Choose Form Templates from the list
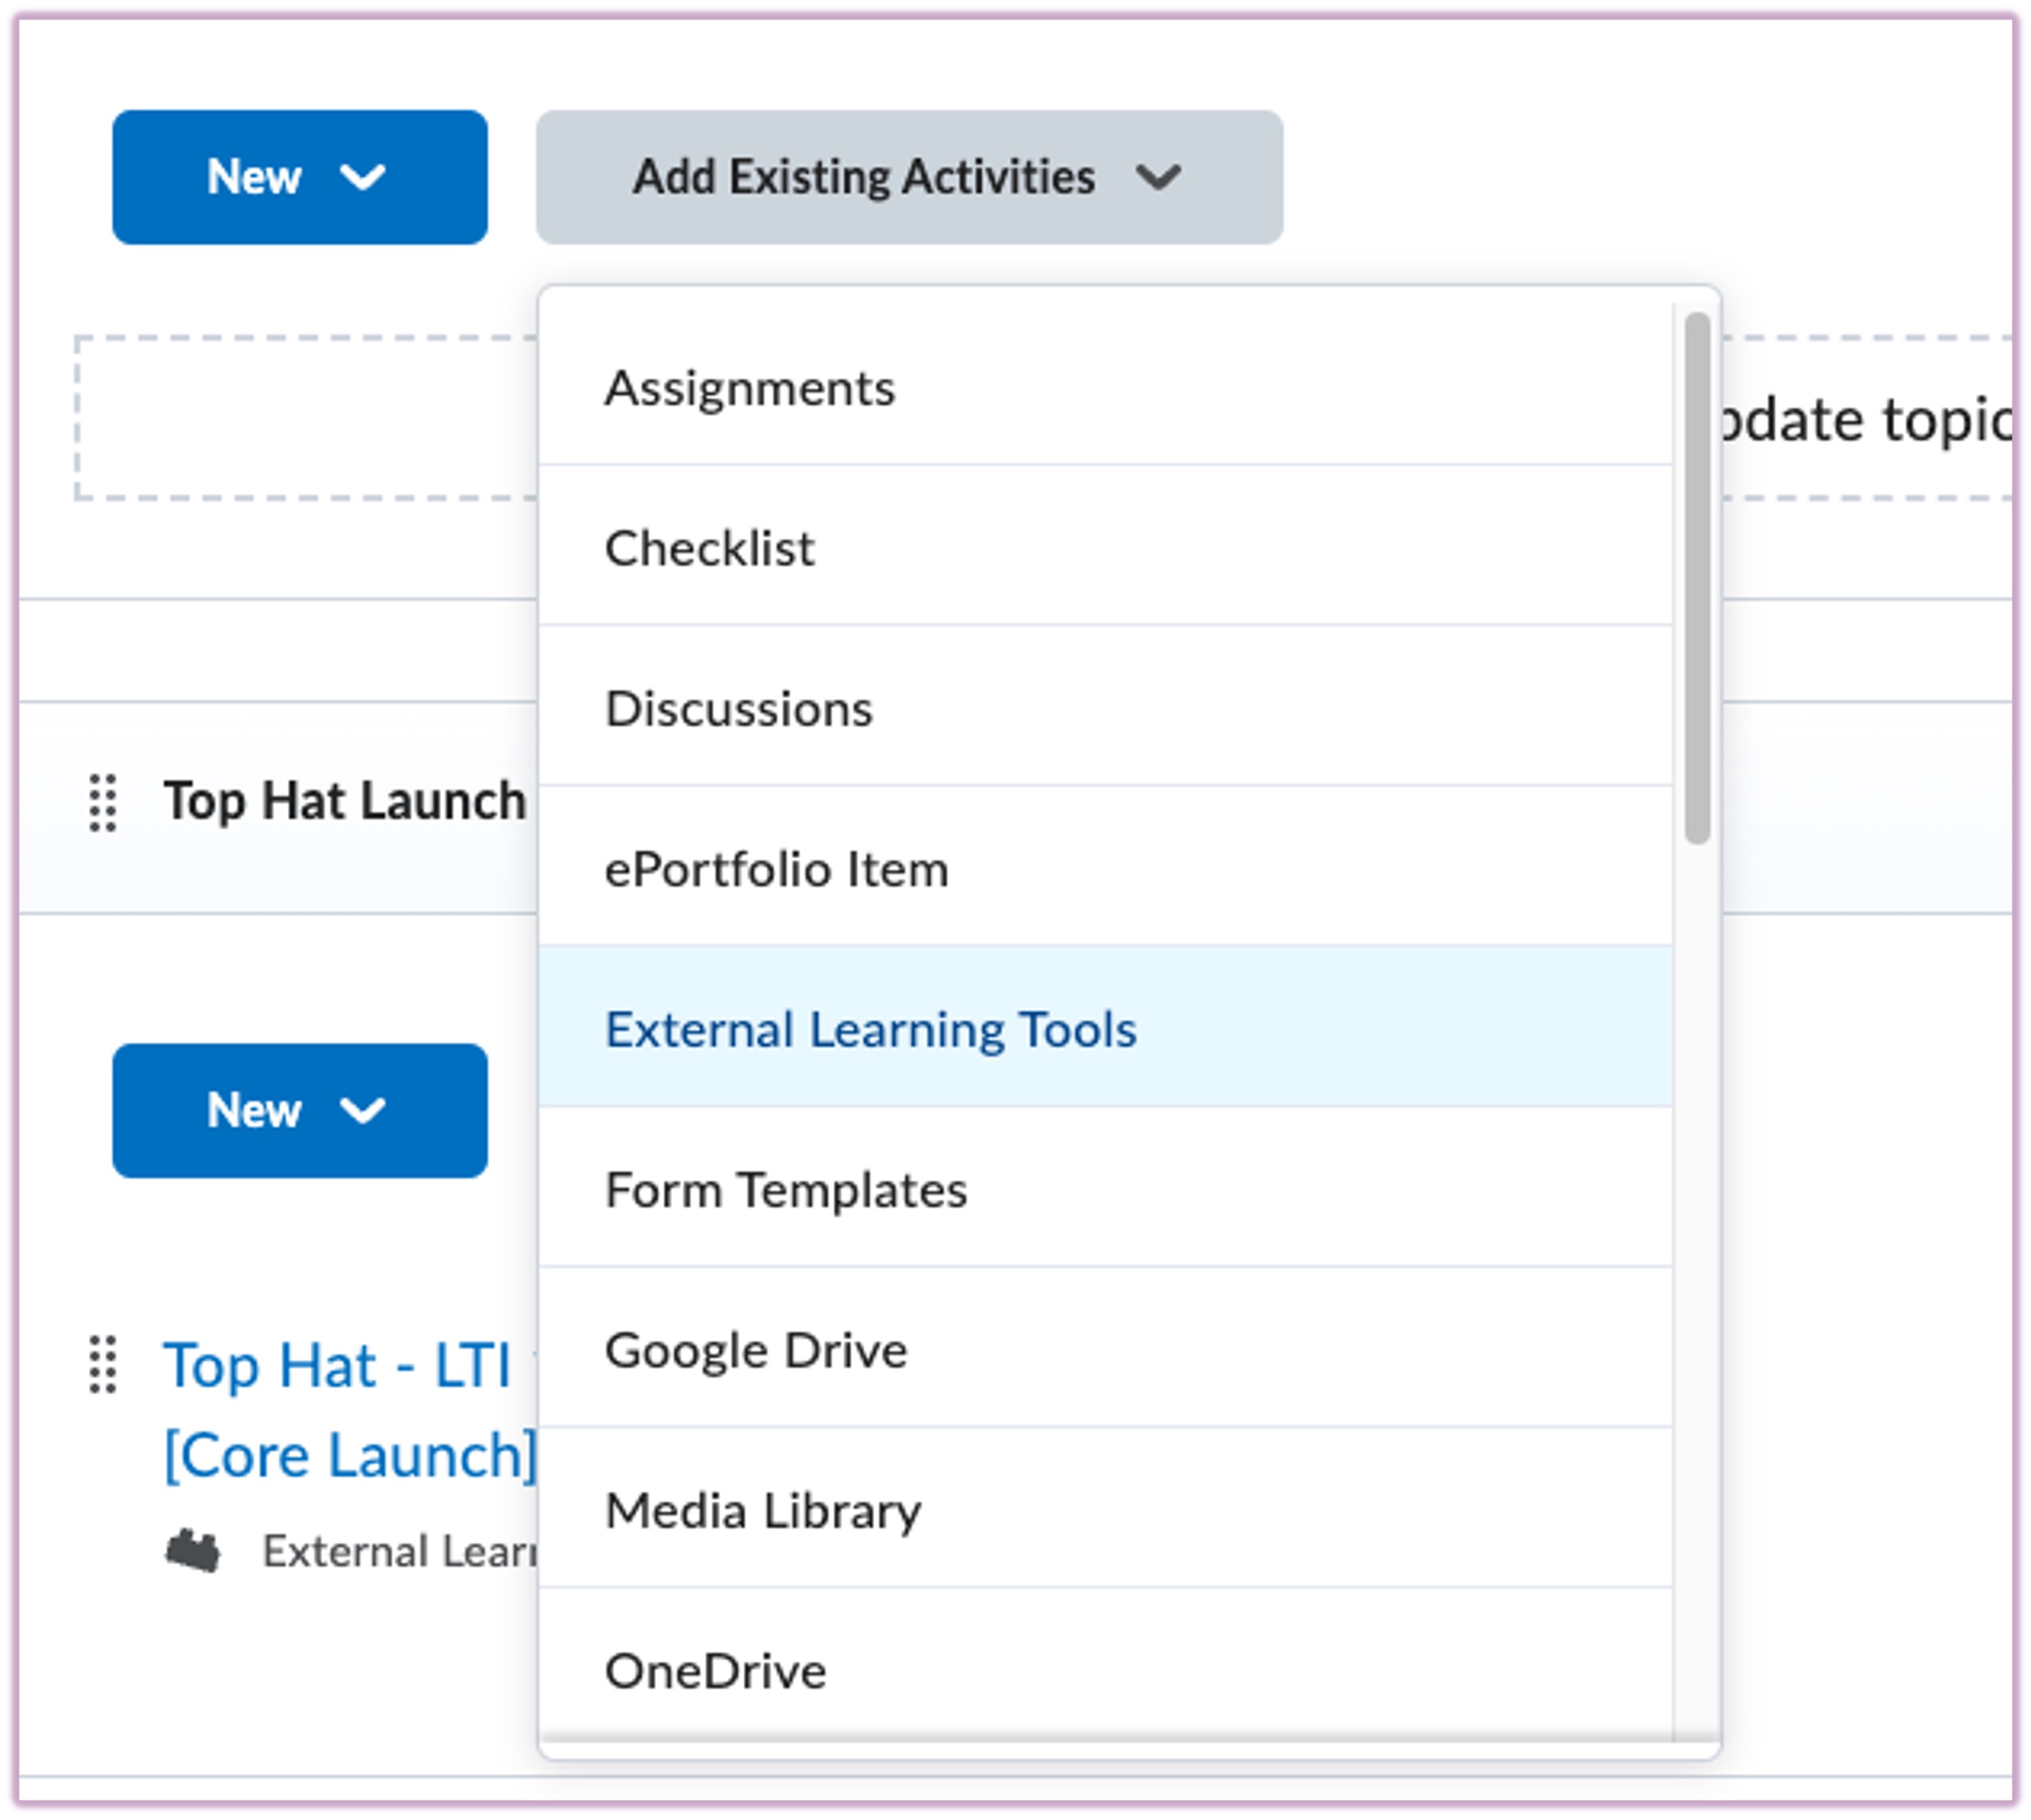2031x1820 pixels. point(786,1190)
